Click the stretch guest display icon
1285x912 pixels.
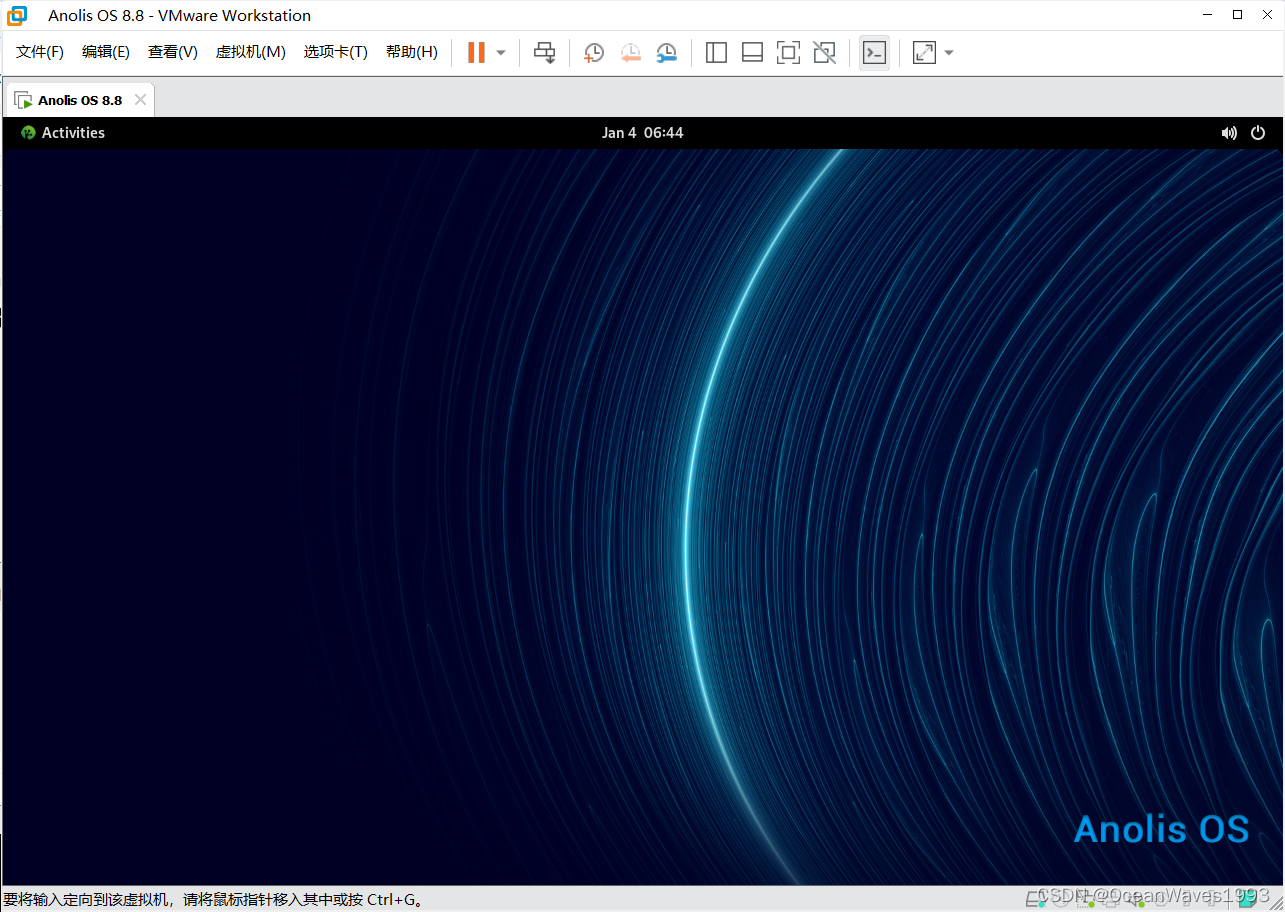coord(924,52)
